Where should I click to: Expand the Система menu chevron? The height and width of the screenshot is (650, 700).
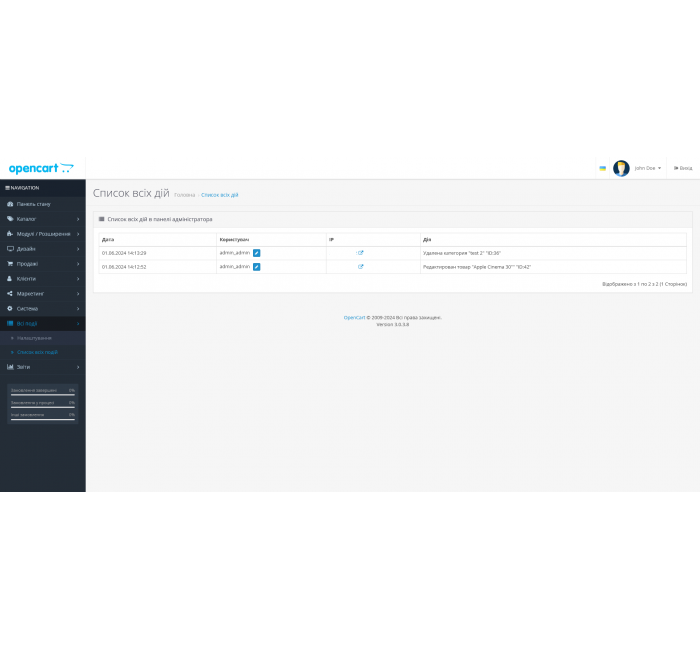78,309
